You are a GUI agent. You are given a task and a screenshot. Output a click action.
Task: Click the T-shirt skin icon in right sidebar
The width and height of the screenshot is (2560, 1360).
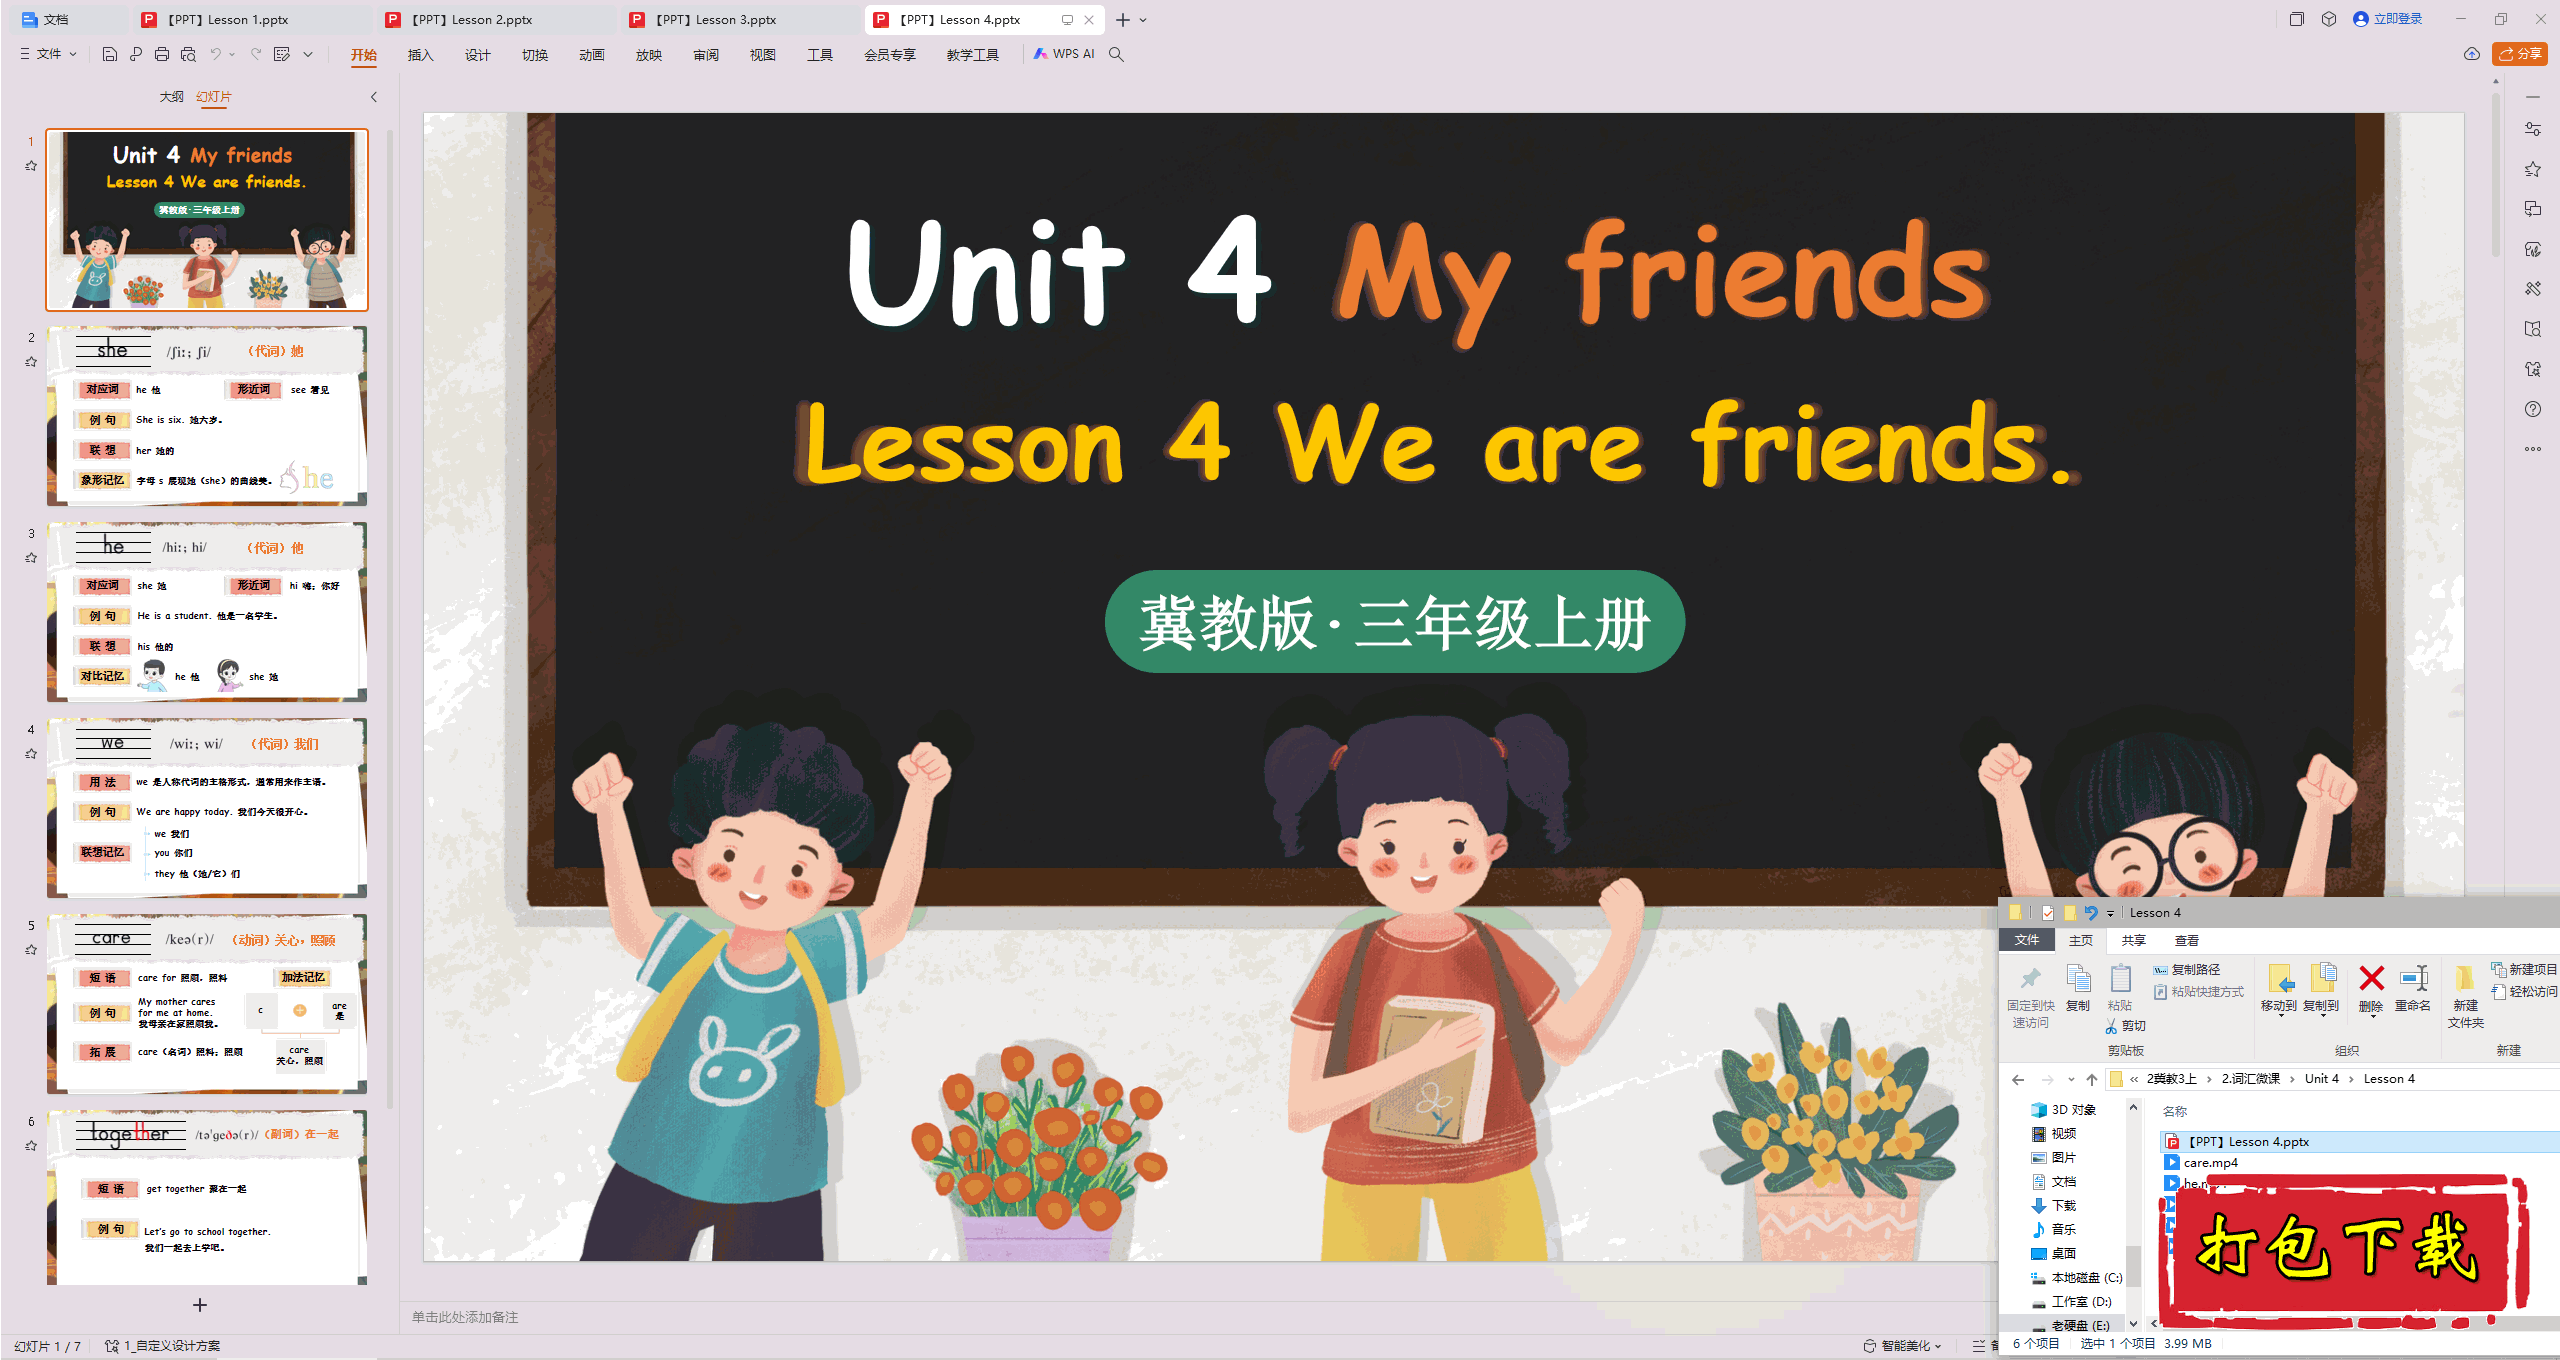pos(2532,369)
